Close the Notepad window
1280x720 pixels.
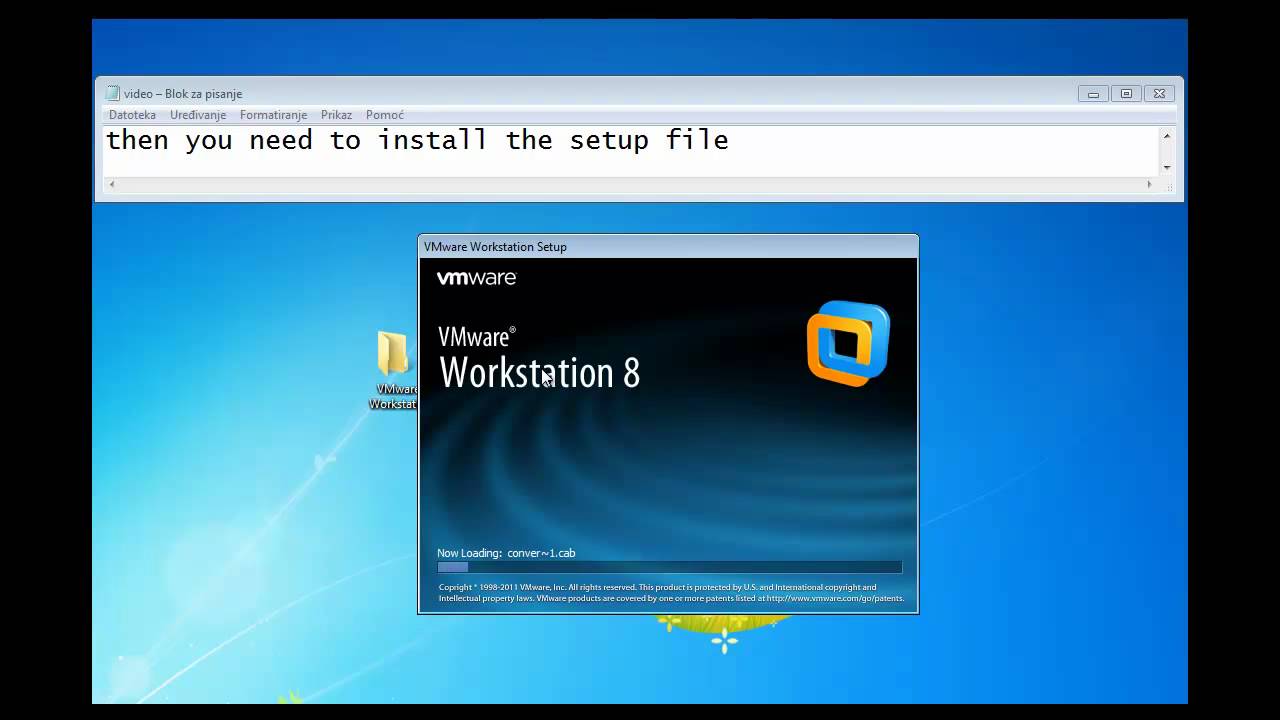pos(1159,94)
